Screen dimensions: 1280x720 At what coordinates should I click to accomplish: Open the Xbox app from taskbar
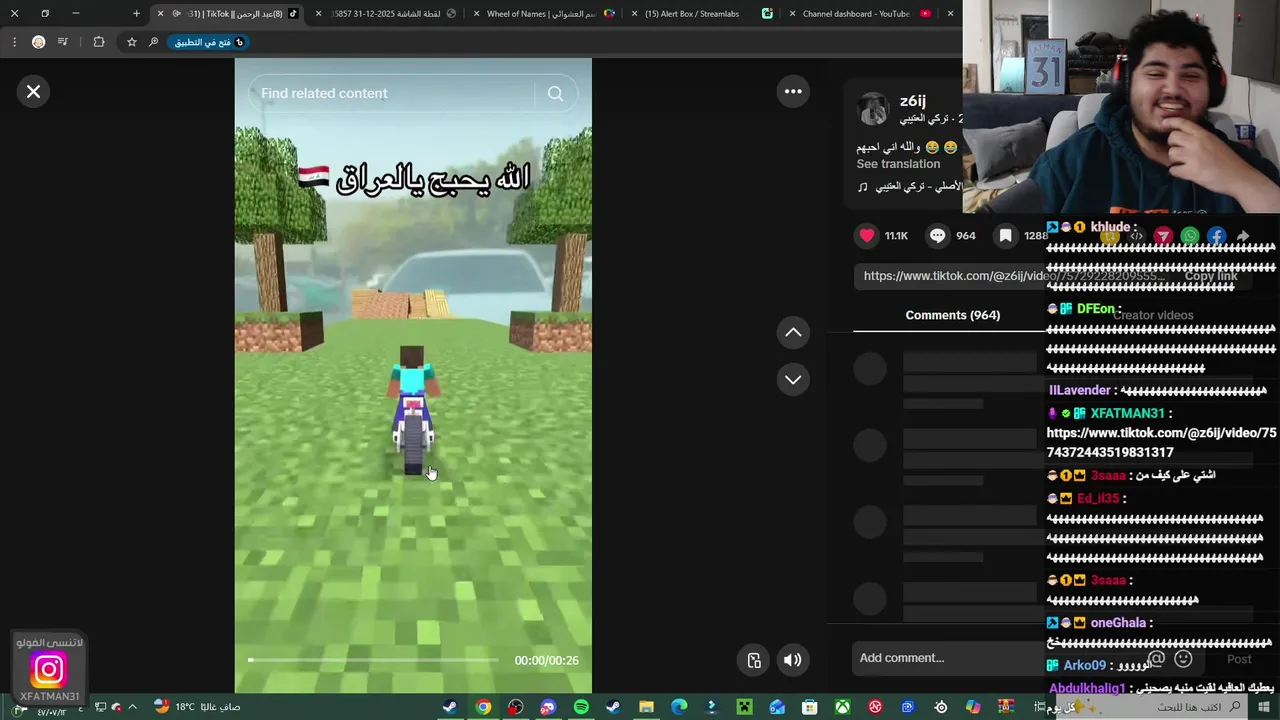[x=842, y=707]
